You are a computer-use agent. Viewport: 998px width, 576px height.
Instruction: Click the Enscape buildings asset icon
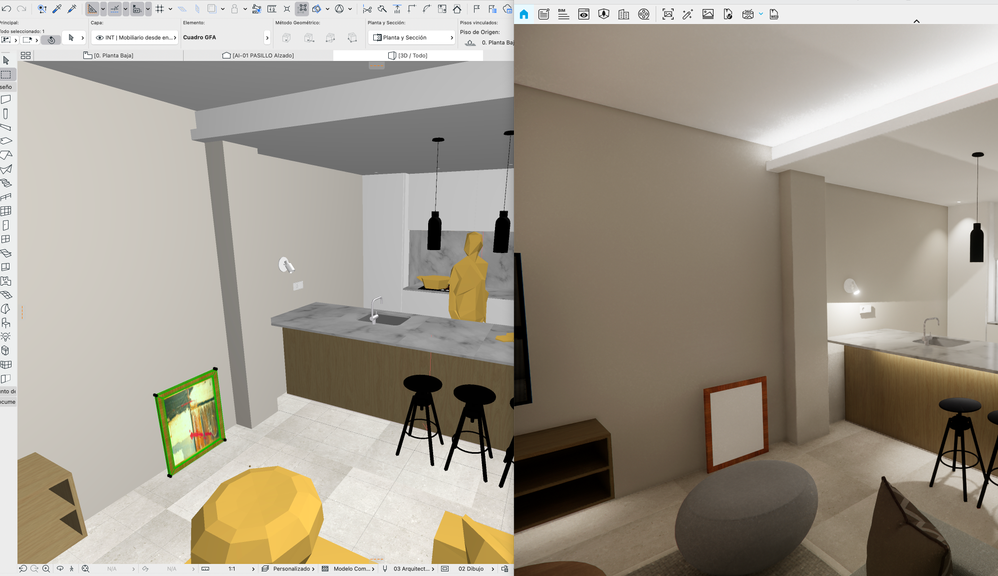[x=624, y=14]
